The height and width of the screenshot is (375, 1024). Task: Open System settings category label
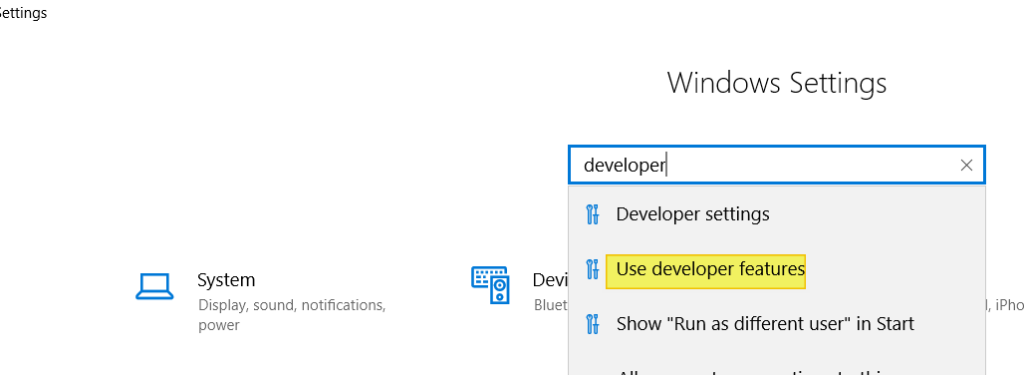click(226, 280)
